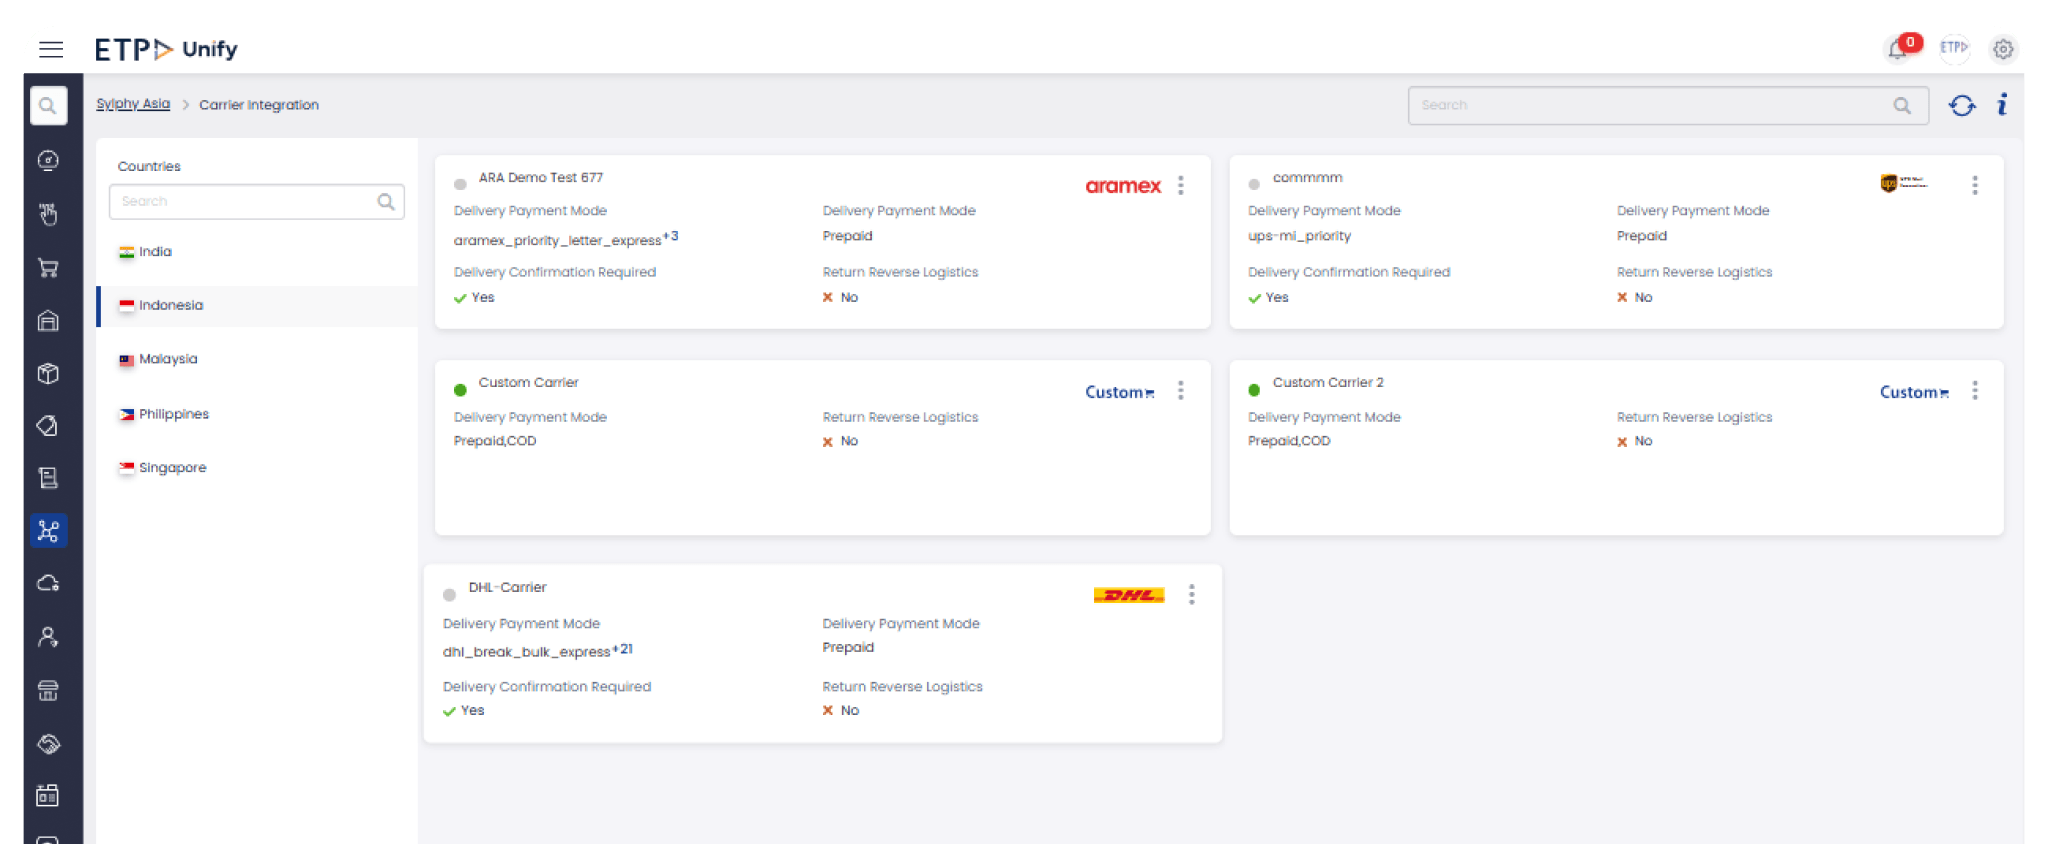Open the user profile sidebar icon
Viewport: 2048px width, 844px height.
(x=48, y=637)
